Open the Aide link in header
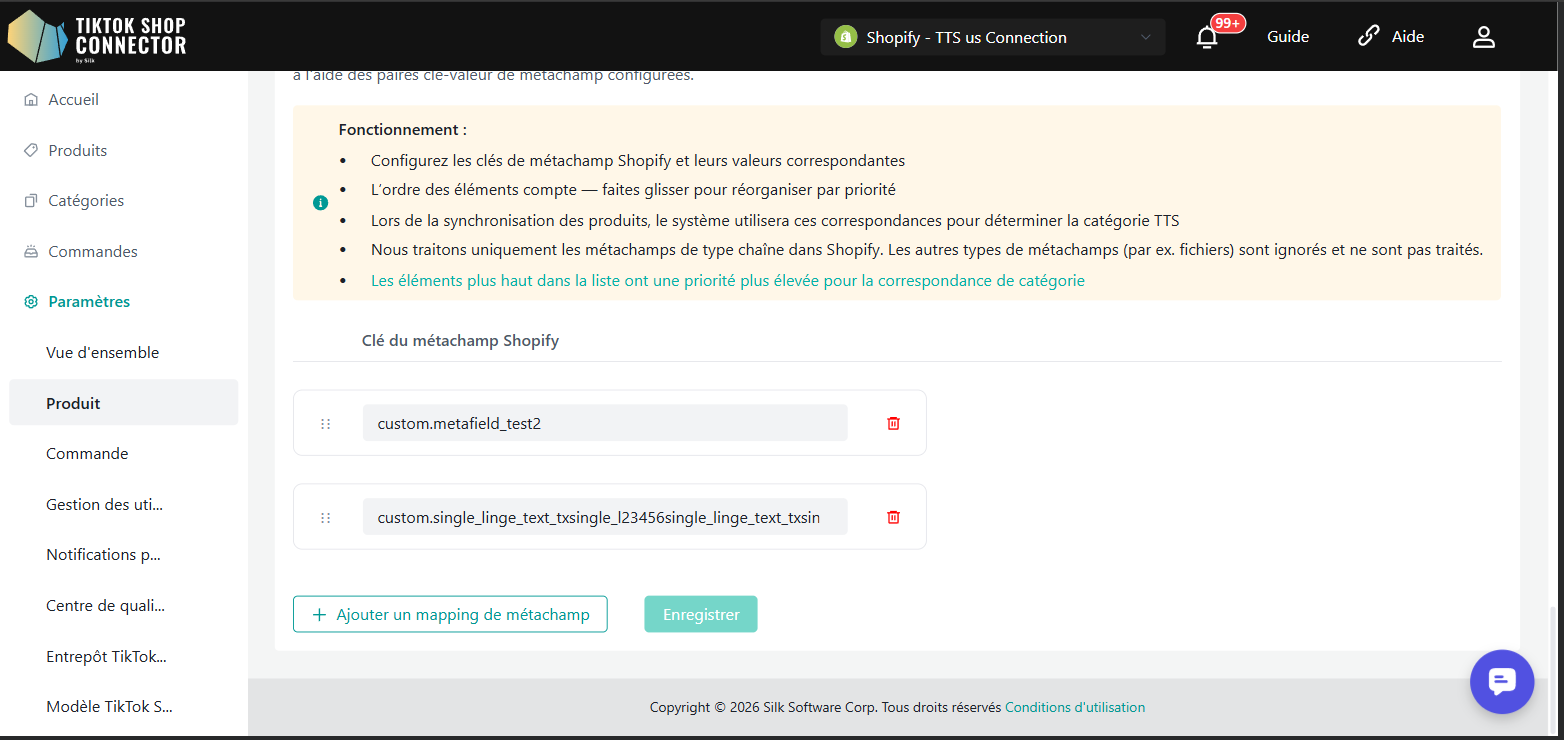This screenshot has height=740, width=1564. tap(1391, 37)
